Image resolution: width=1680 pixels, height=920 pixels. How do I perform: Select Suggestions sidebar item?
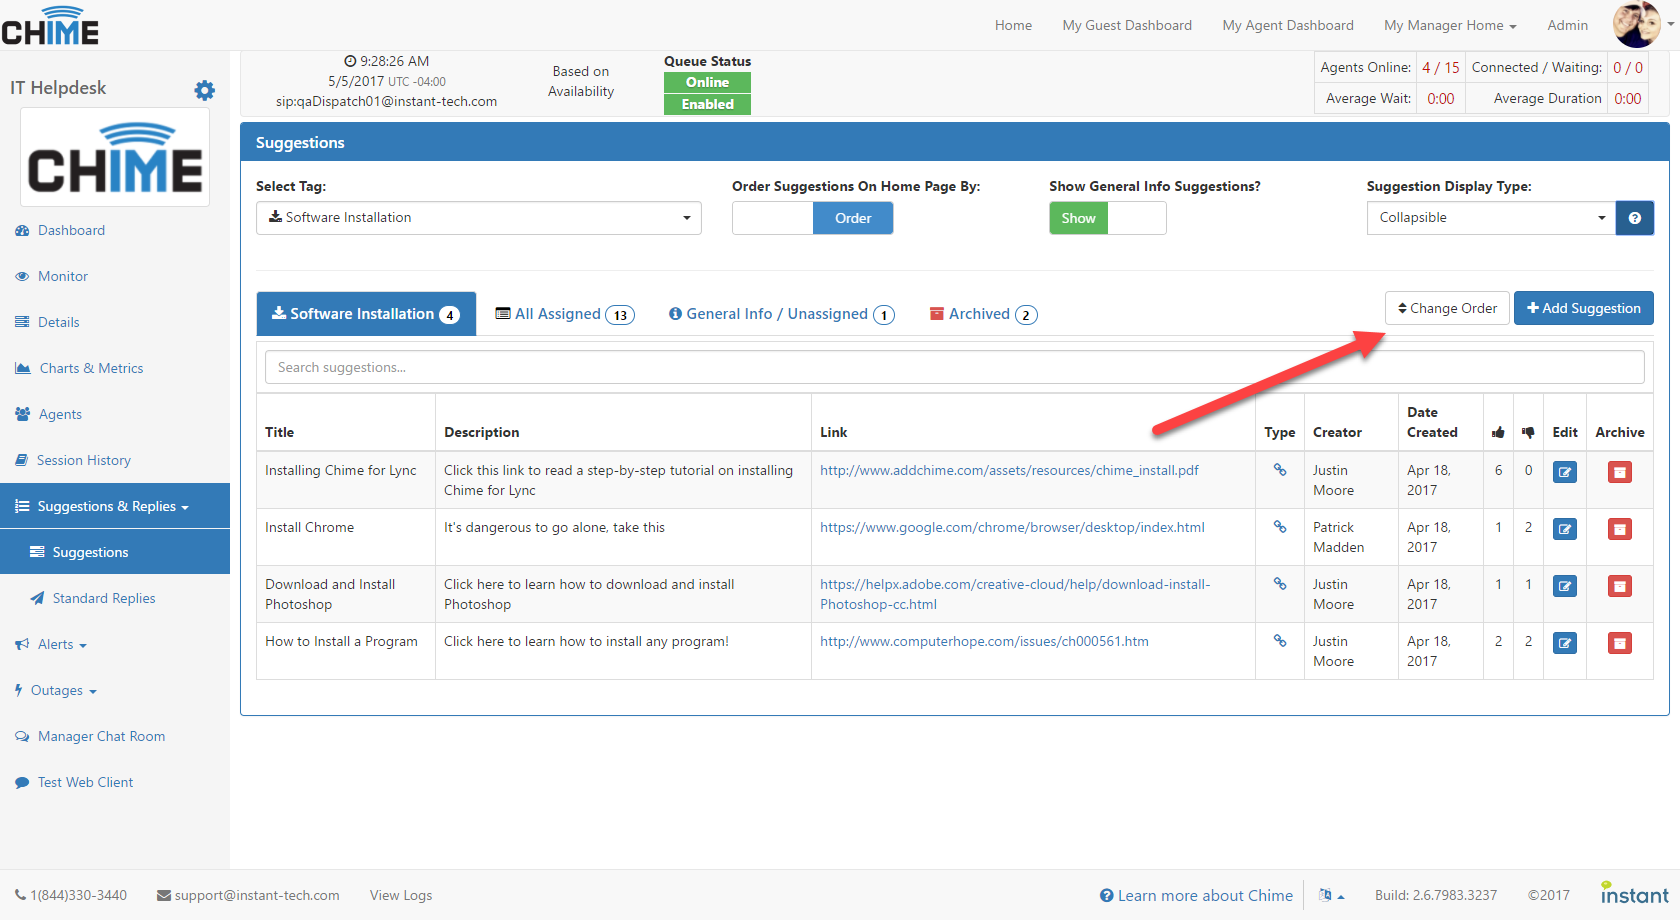(115, 552)
